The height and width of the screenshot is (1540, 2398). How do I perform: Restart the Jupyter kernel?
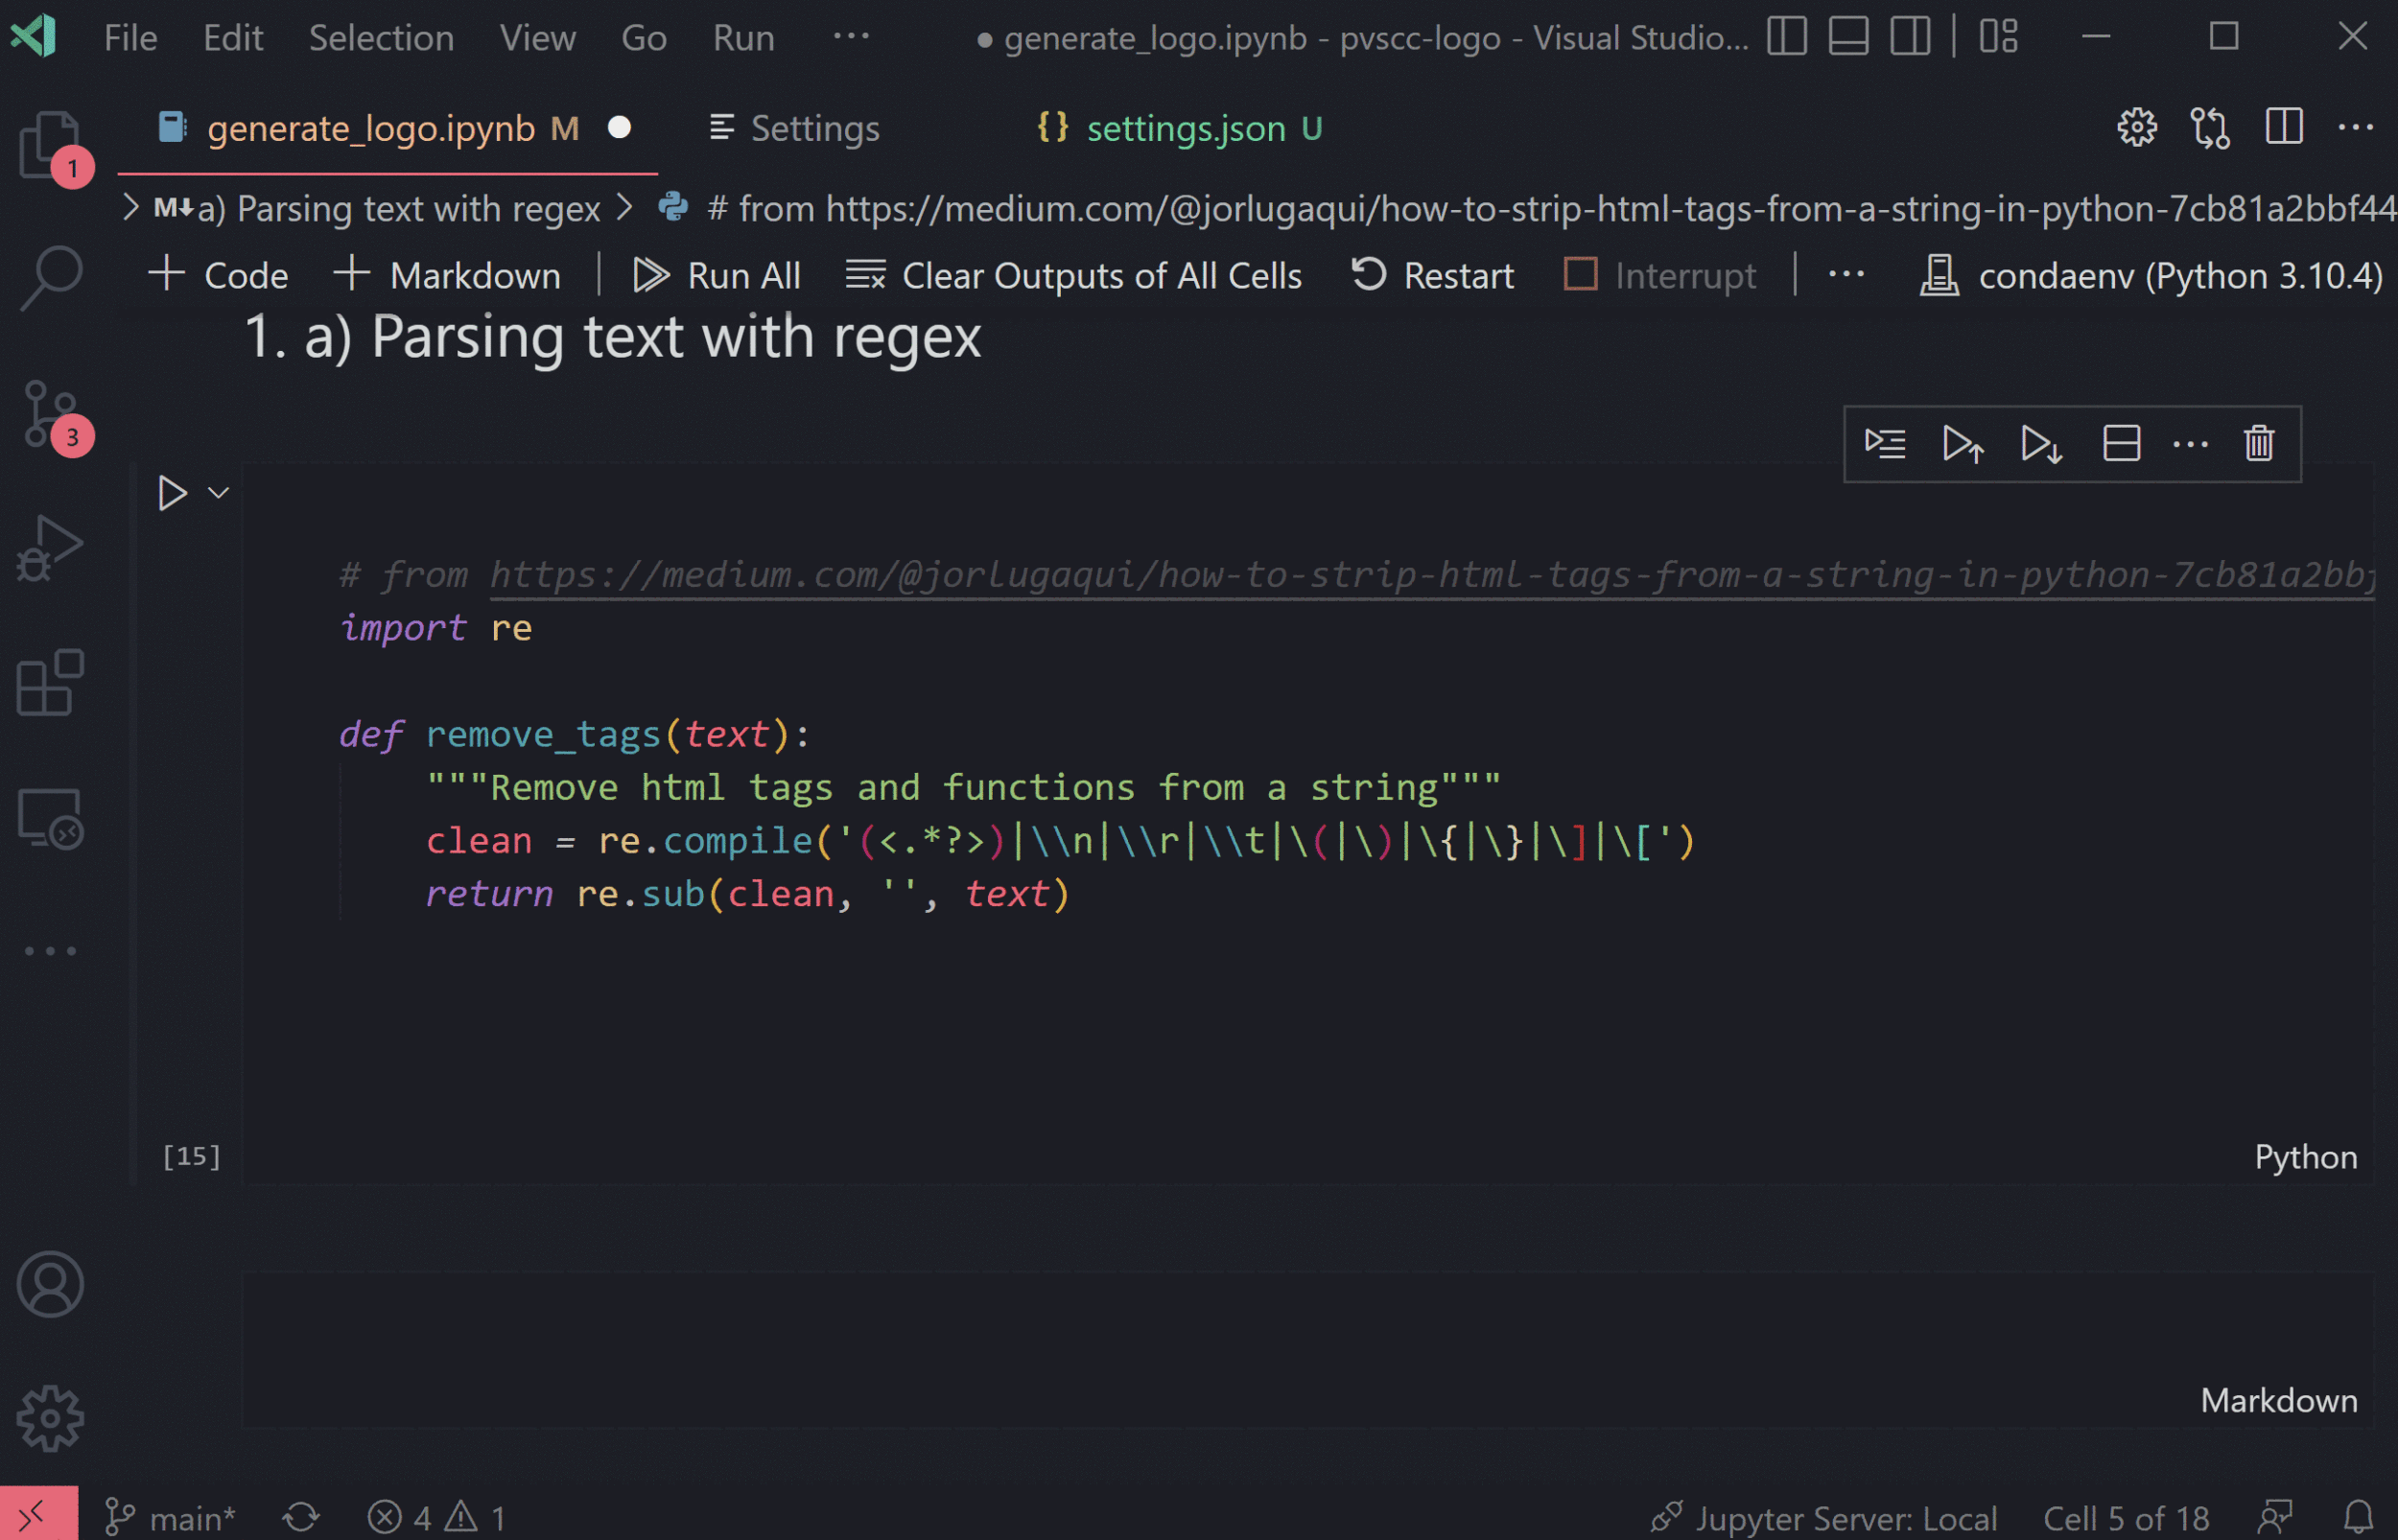(1432, 275)
